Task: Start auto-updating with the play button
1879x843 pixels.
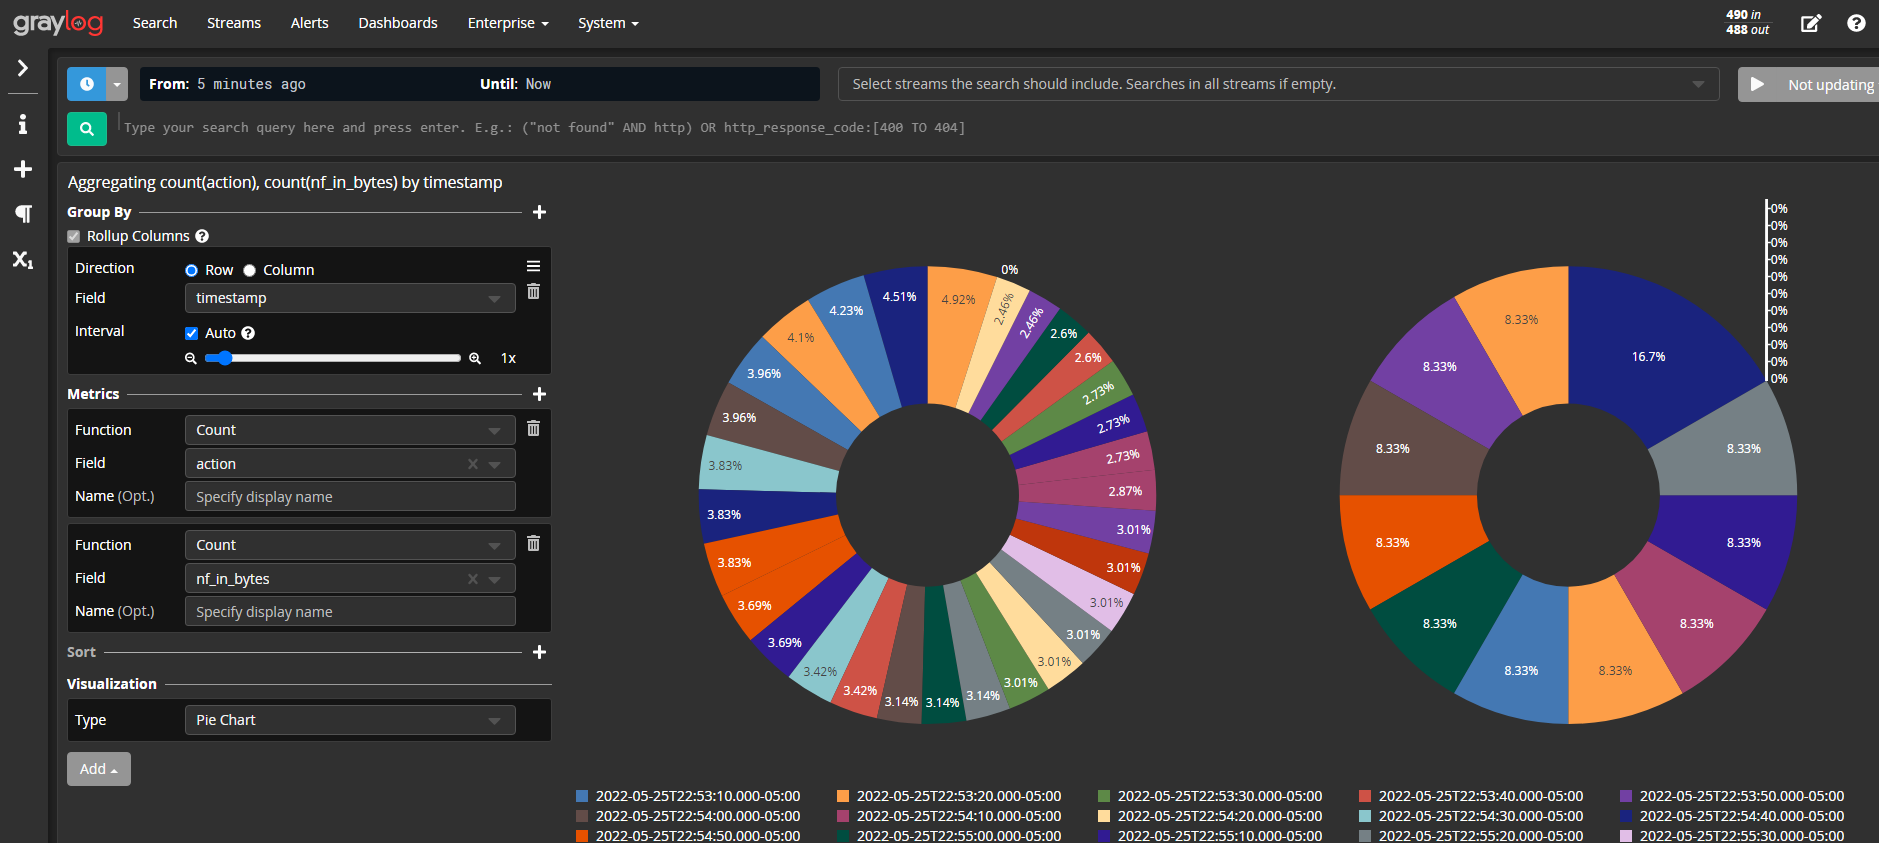Action: click(x=1757, y=84)
